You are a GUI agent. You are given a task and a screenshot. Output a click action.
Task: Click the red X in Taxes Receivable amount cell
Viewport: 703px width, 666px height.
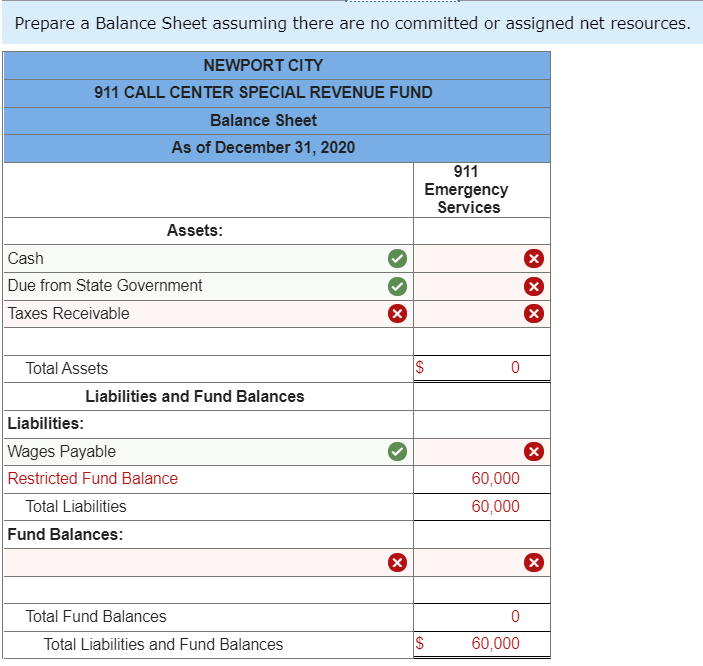[534, 313]
